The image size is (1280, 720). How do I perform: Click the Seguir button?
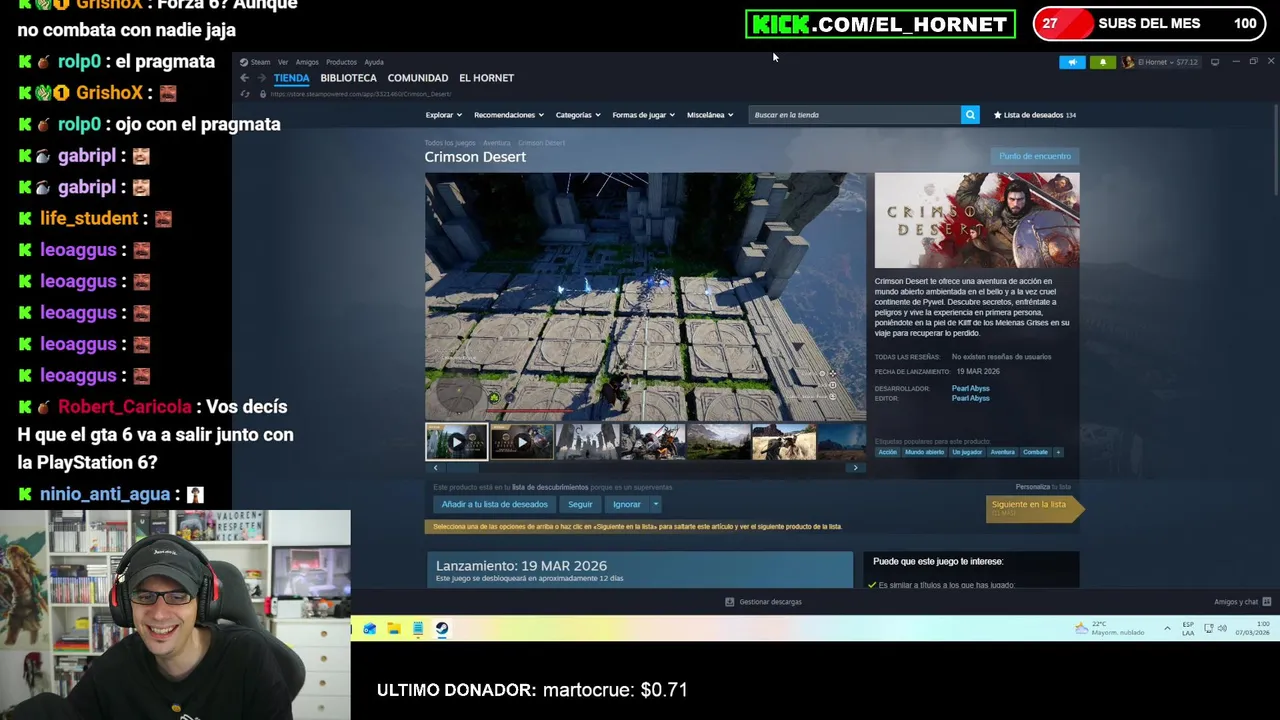[580, 505]
